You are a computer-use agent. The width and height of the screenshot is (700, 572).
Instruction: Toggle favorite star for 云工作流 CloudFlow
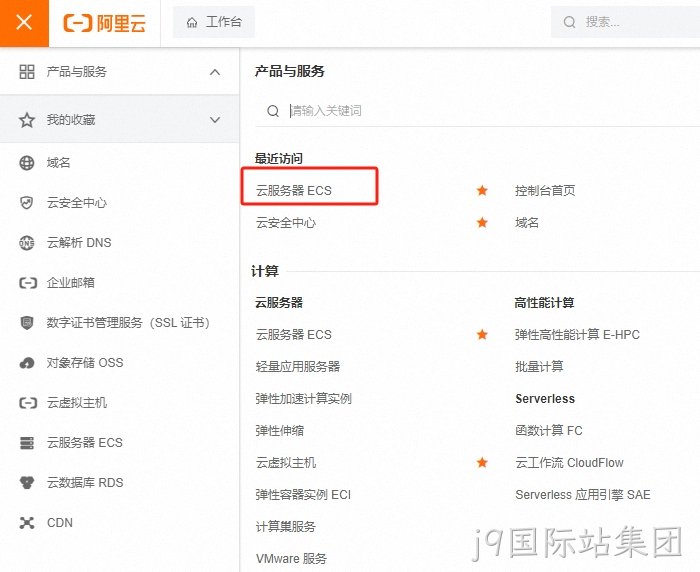482,463
